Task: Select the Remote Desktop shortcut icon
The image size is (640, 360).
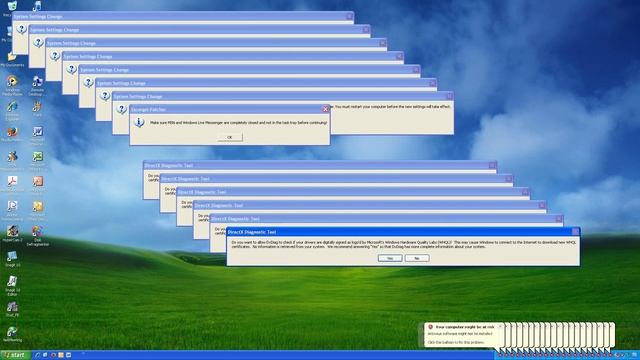Action: (x=37, y=84)
